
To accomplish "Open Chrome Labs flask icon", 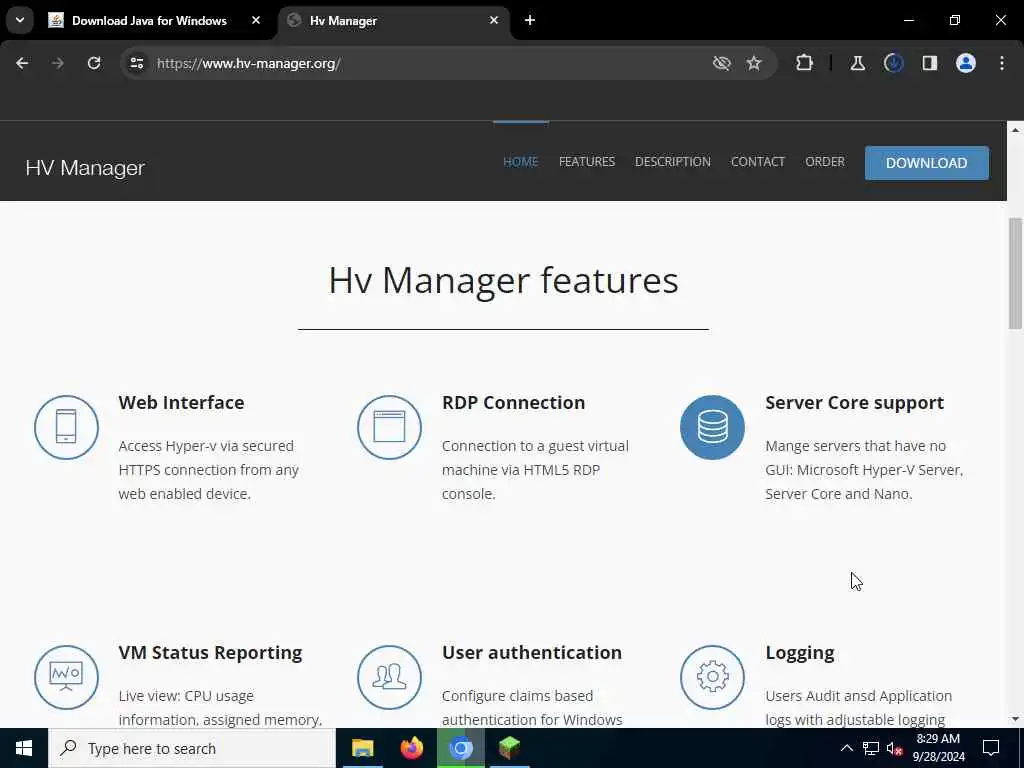I will point(857,63).
